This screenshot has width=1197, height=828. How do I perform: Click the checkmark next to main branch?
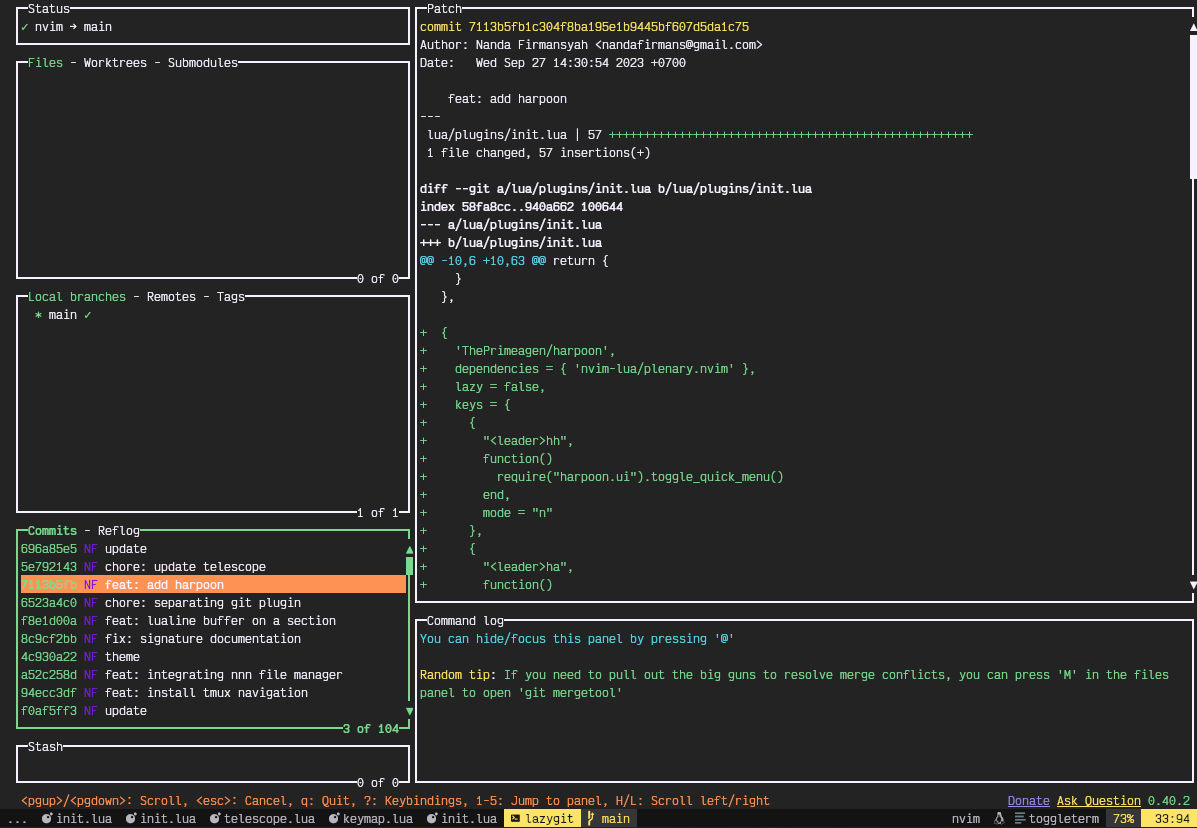coord(88,314)
